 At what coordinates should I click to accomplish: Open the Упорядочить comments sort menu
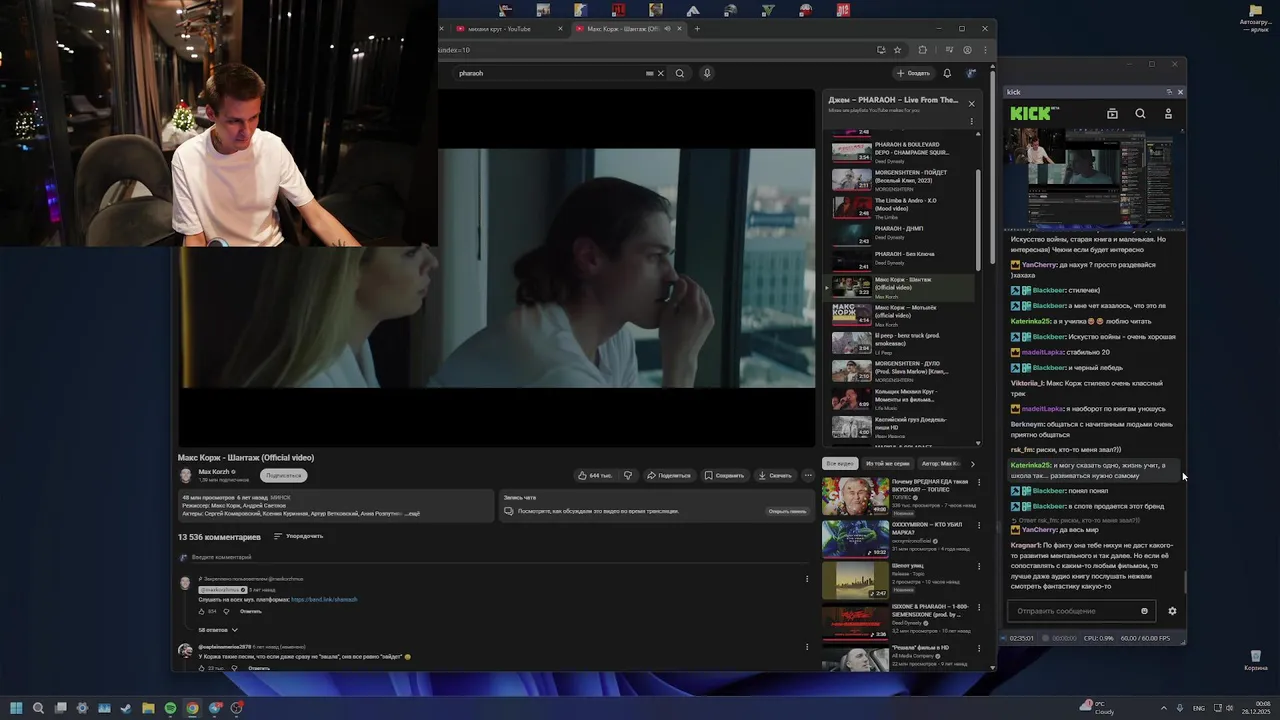click(298, 536)
